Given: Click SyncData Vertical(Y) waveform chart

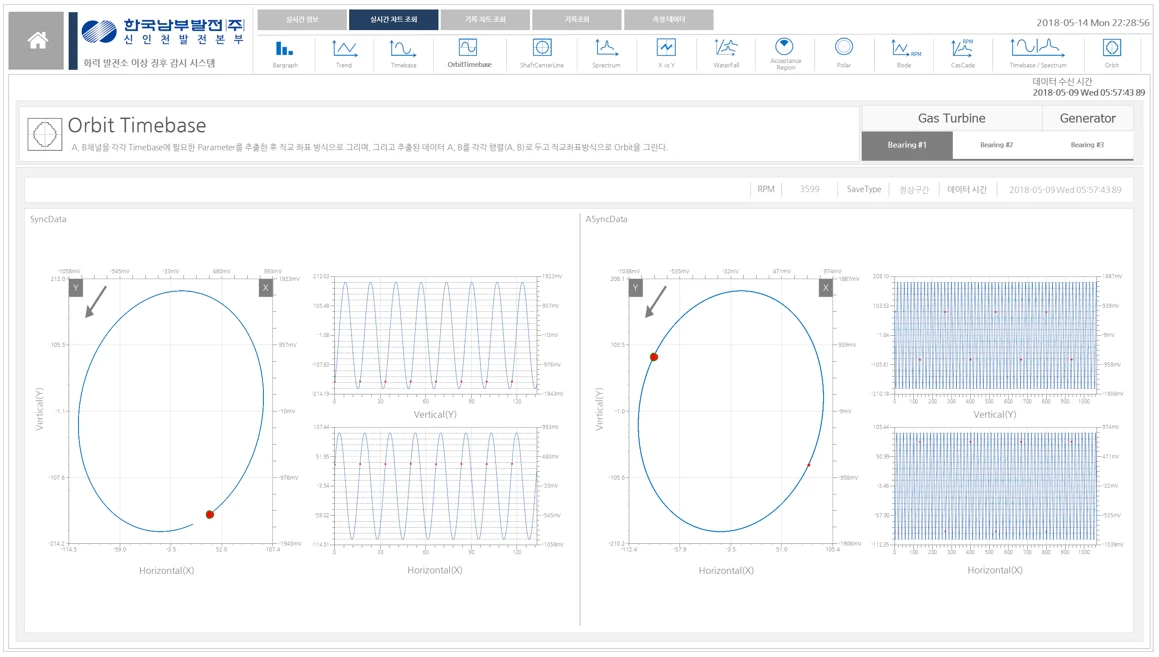Looking at the screenshot, I should click(435, 336).
